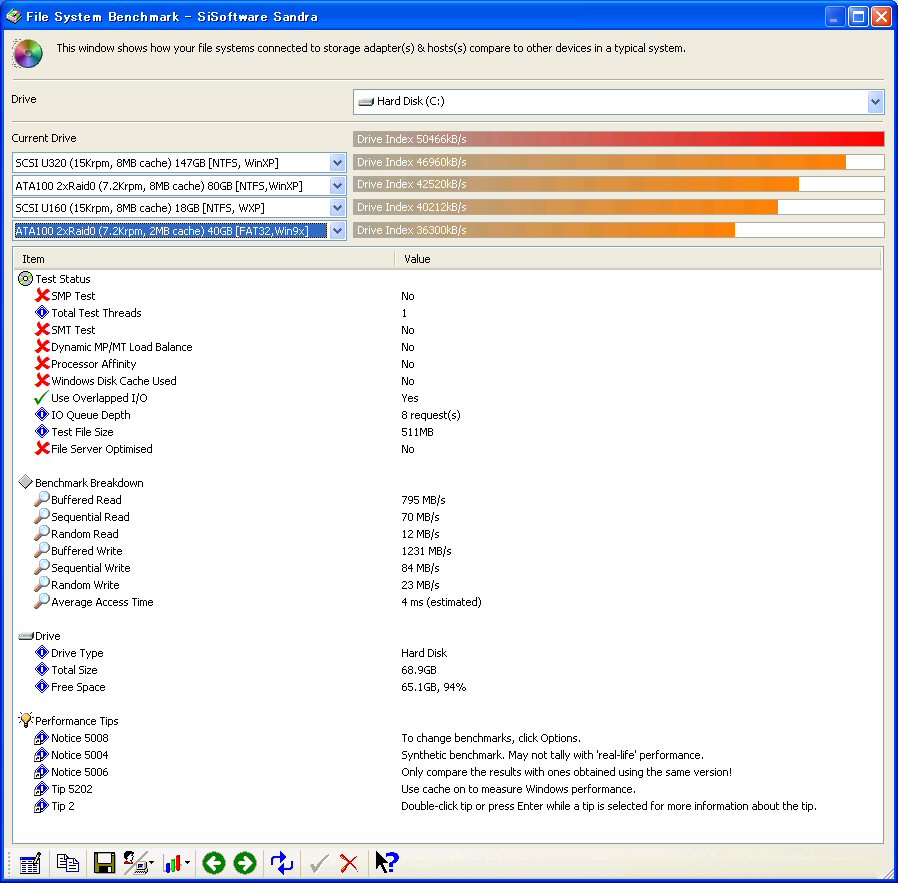This screenshot has height=883, width=898.
Task: Minimize the File System Benchmark window
Action: [x=836, y=17]
